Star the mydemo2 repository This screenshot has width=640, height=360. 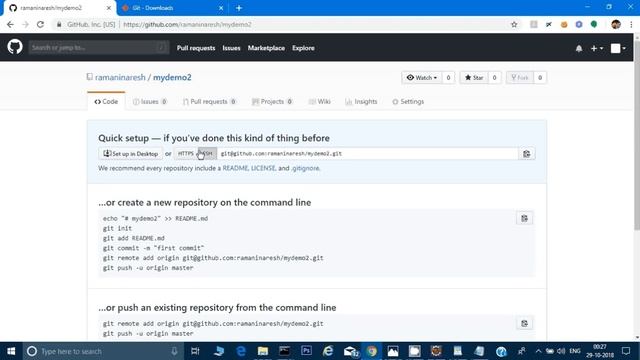click(x=474, y=78)
